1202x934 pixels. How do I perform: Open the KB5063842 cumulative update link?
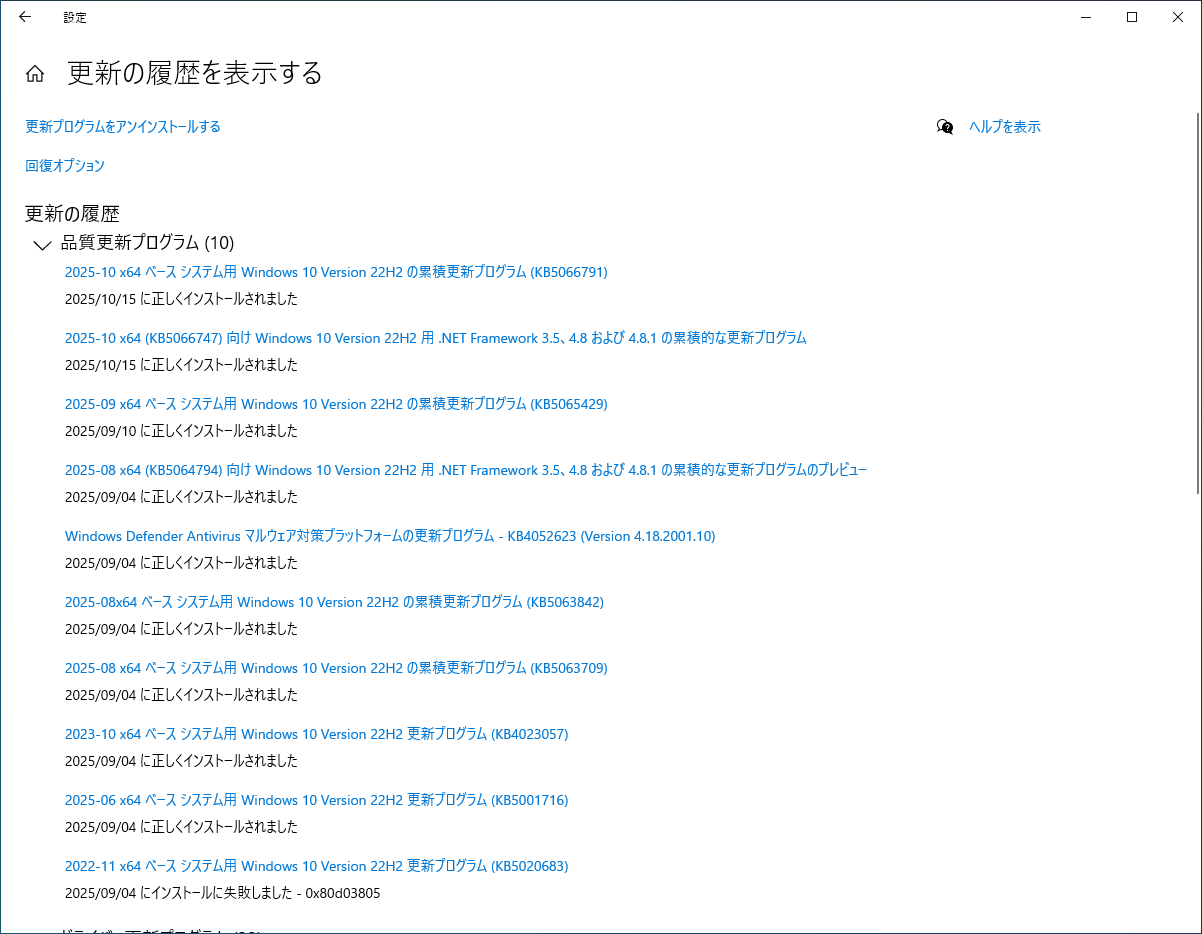tap(334, 602)
